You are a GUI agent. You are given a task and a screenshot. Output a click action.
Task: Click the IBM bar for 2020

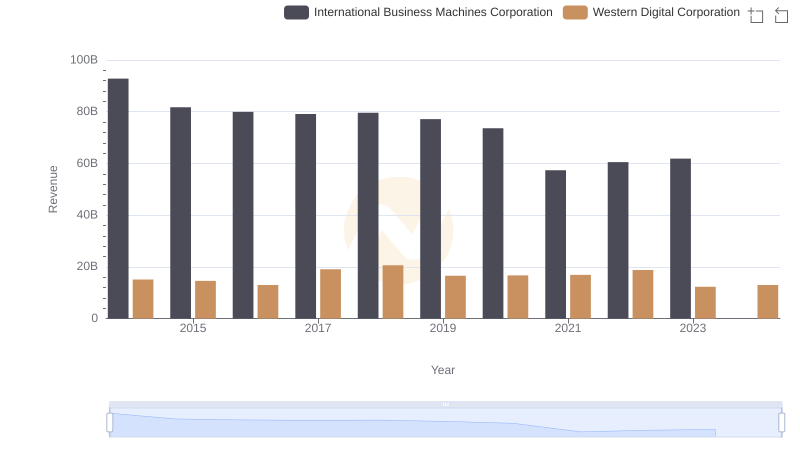[493, 223]
